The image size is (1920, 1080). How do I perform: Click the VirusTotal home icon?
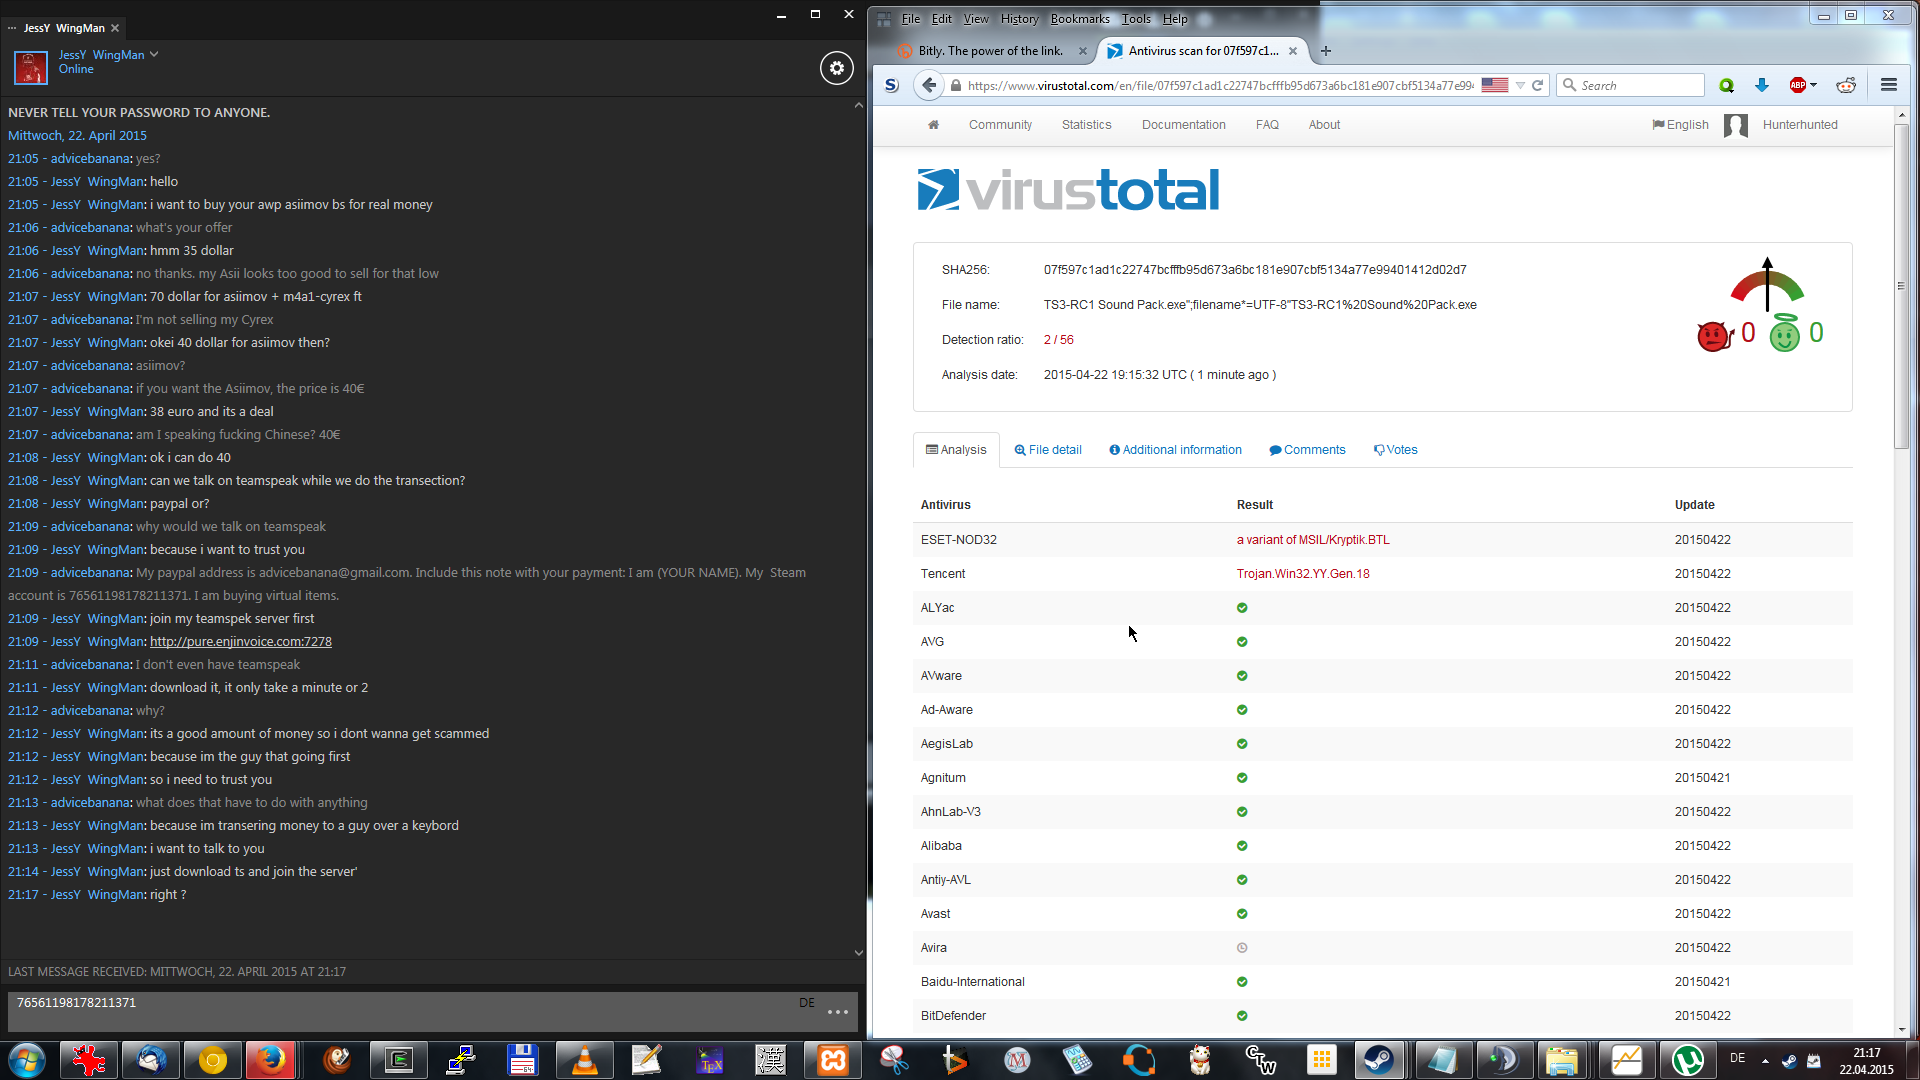click(933, 125)
